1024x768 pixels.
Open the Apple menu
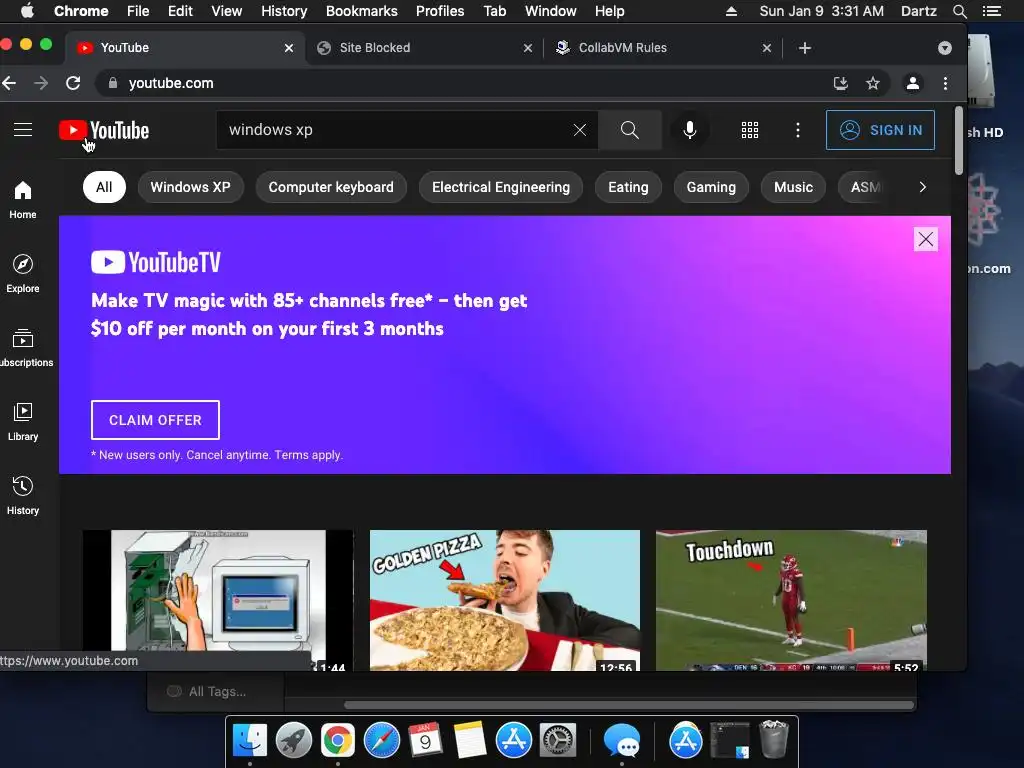pos(27,11)
